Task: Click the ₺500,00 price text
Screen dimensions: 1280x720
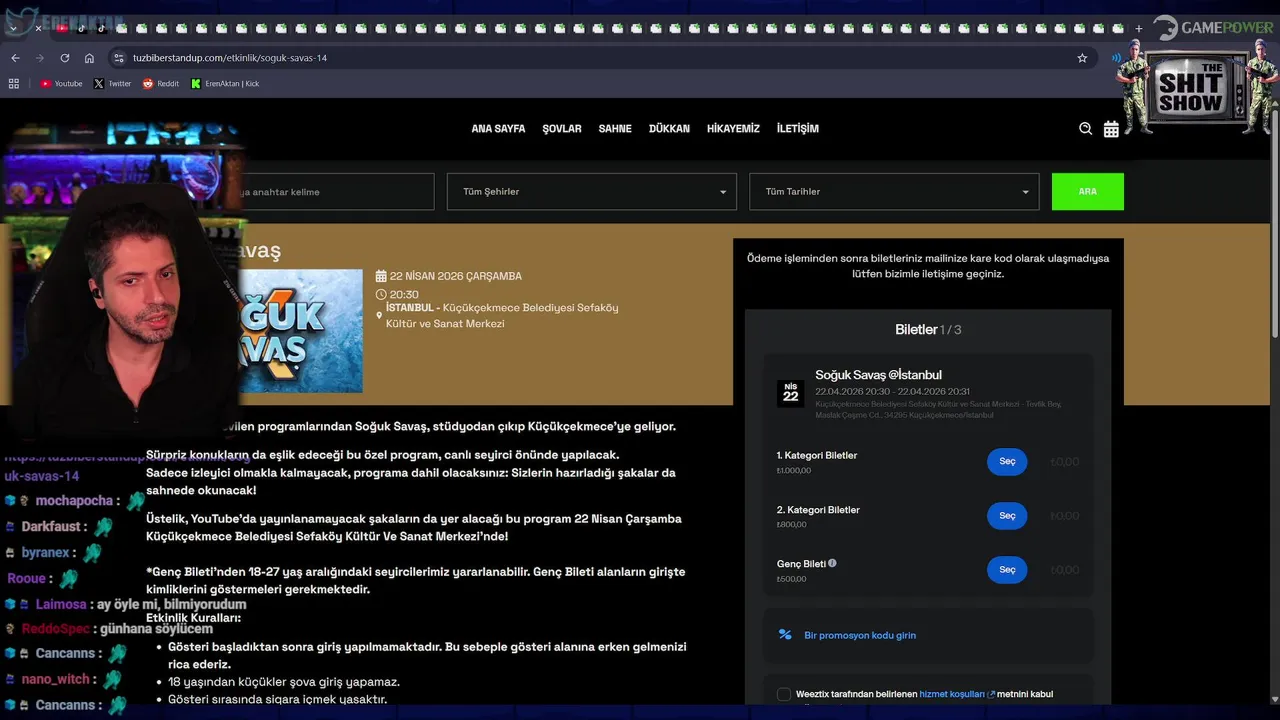Action: click(791, 579)
